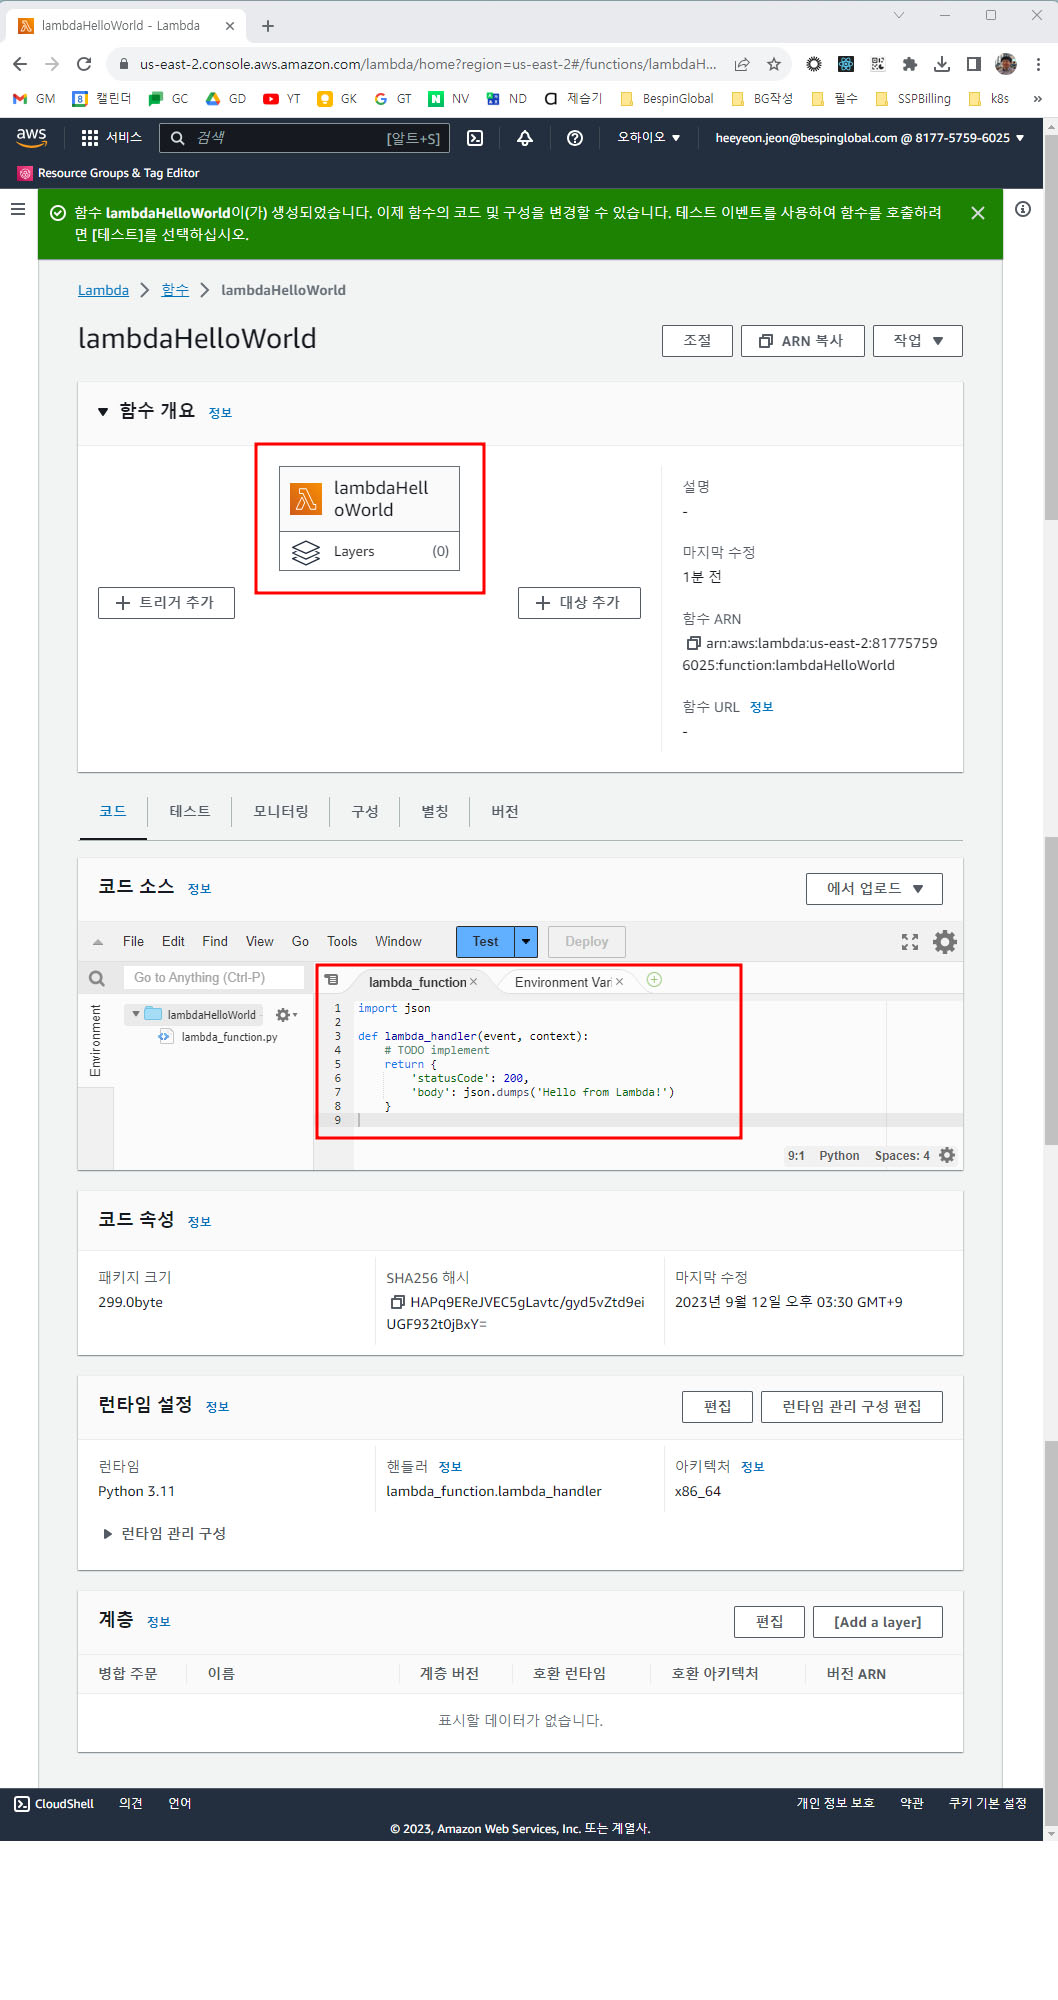Open browser extensions puzzle icon

point(910,64)
